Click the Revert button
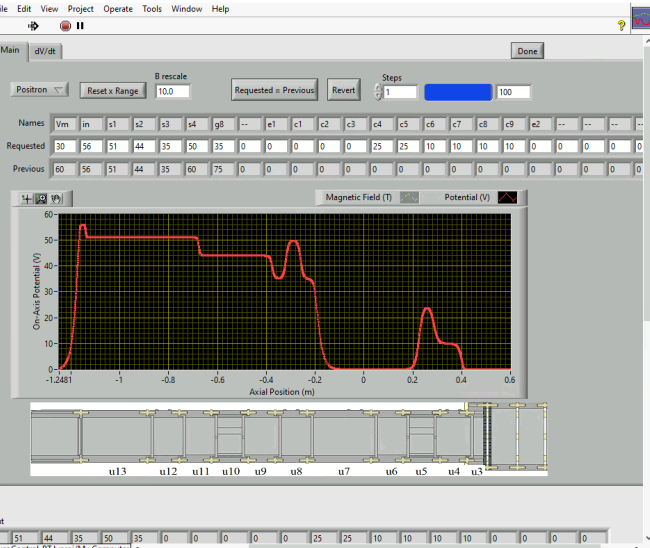Screen dimensions: 650x548 click(x=343, y=90)
